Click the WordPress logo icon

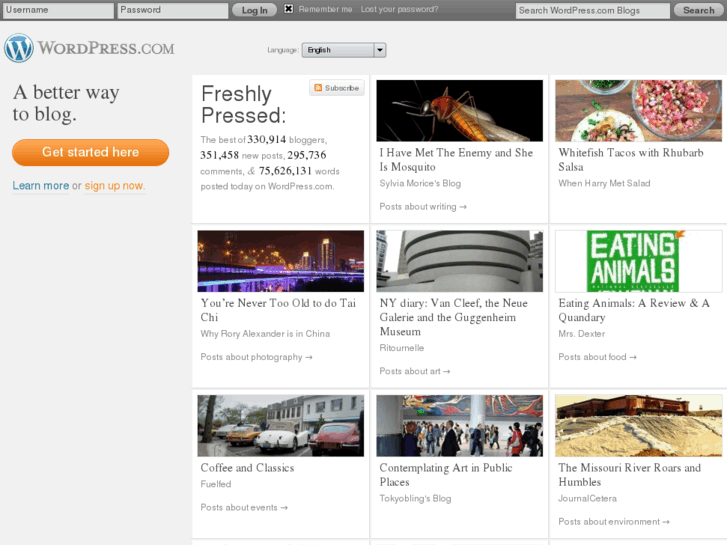(19, 48)
